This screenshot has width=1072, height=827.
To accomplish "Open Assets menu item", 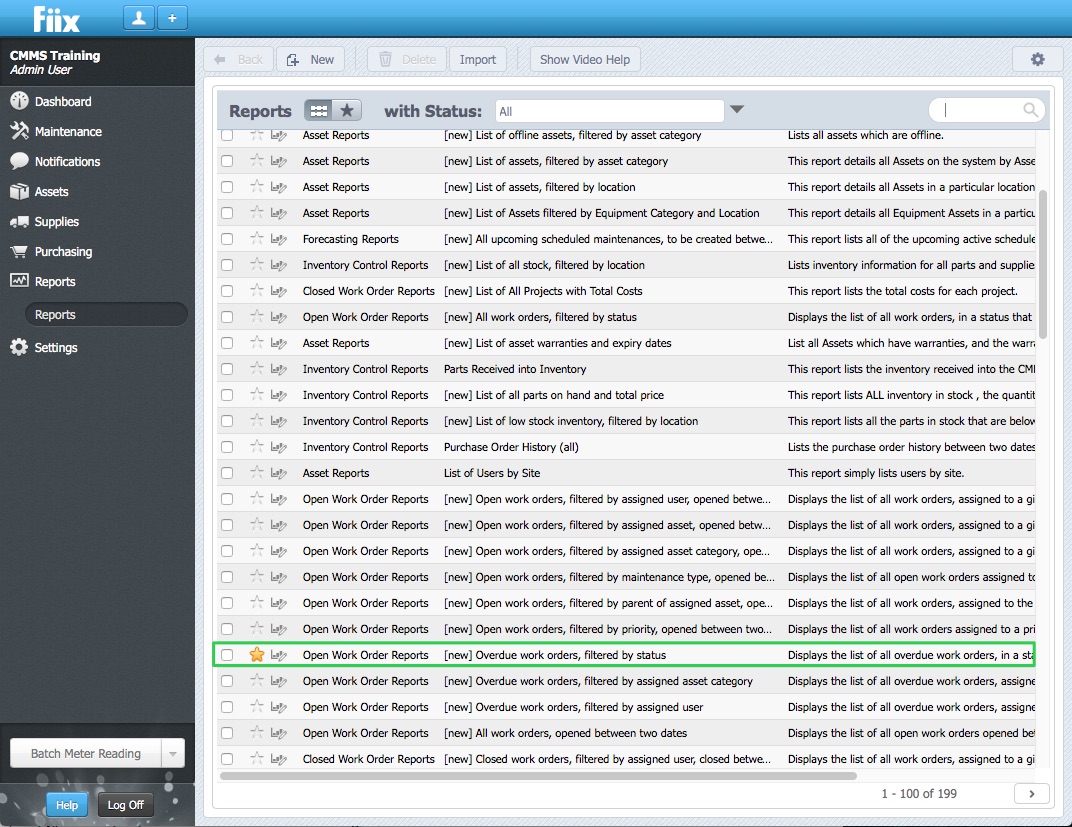I will [51, 191].
